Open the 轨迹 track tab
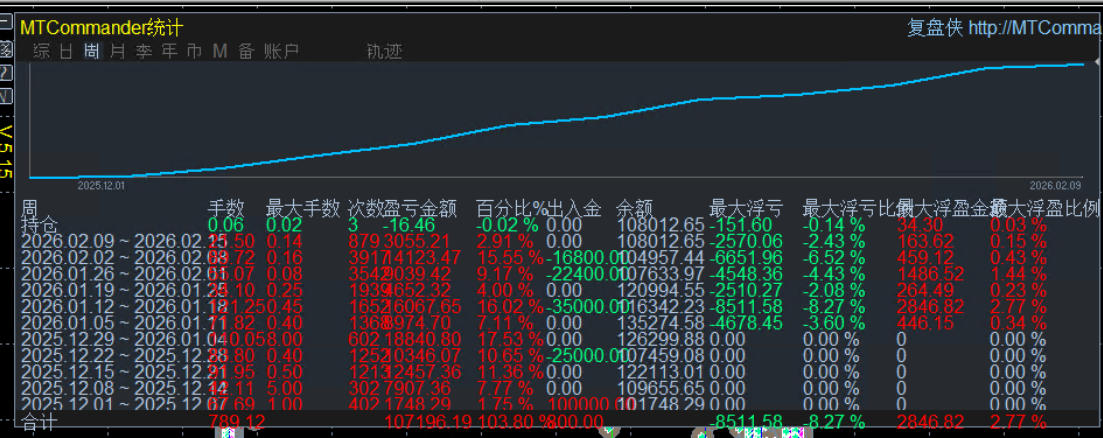This screenshot has width=1103, height=438. (x=384, y=51)
